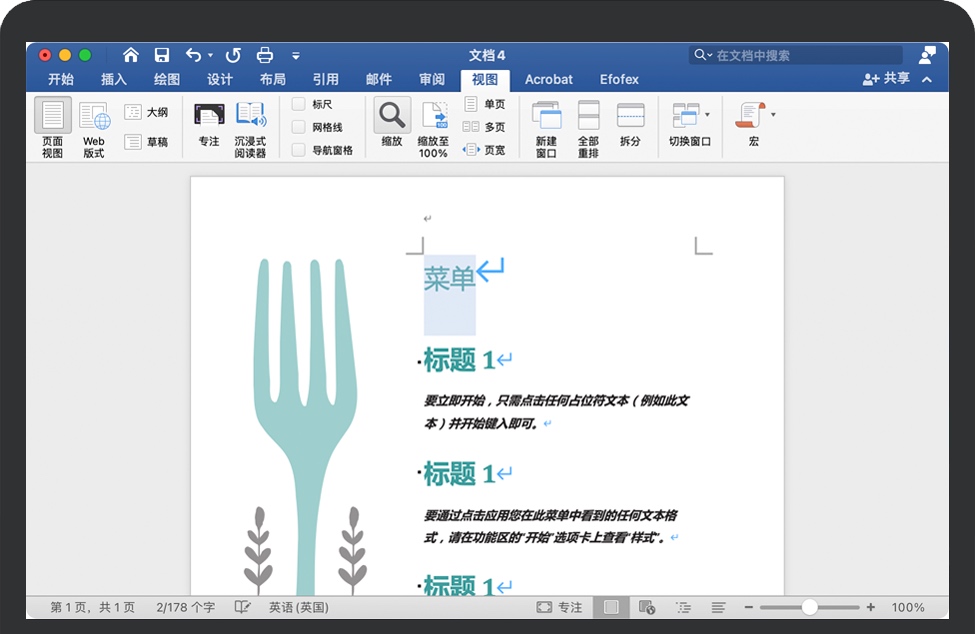Open the Efofex tab
This screenshot has width=975, height=634.
[619, 79]
